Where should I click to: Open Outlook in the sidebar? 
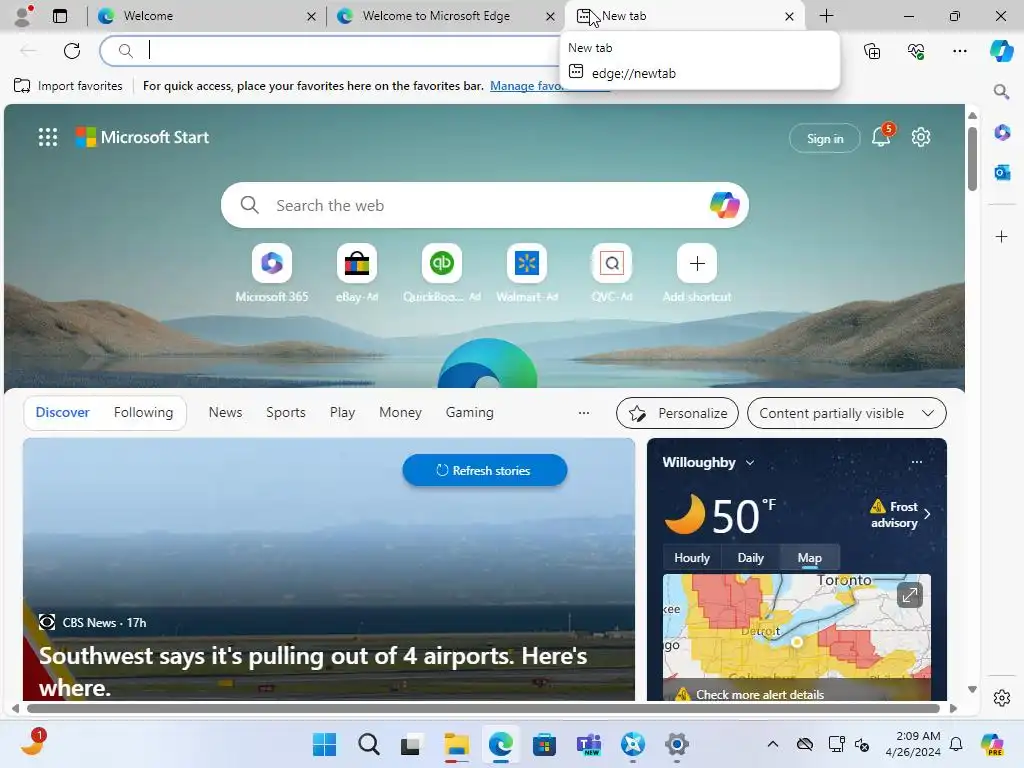click(x=1002, y=172)
